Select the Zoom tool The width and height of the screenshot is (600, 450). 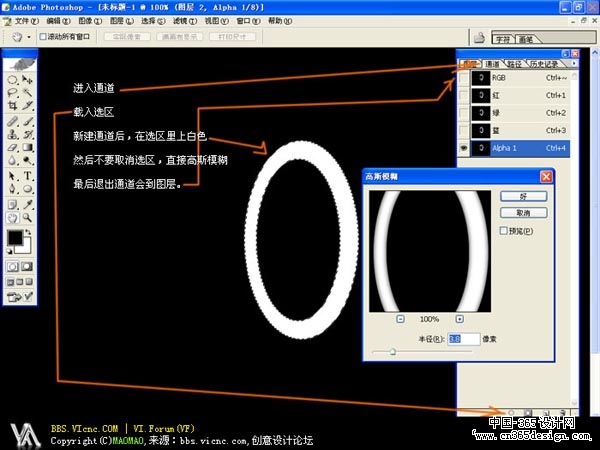pyautogui.click(x=27, y=218)
